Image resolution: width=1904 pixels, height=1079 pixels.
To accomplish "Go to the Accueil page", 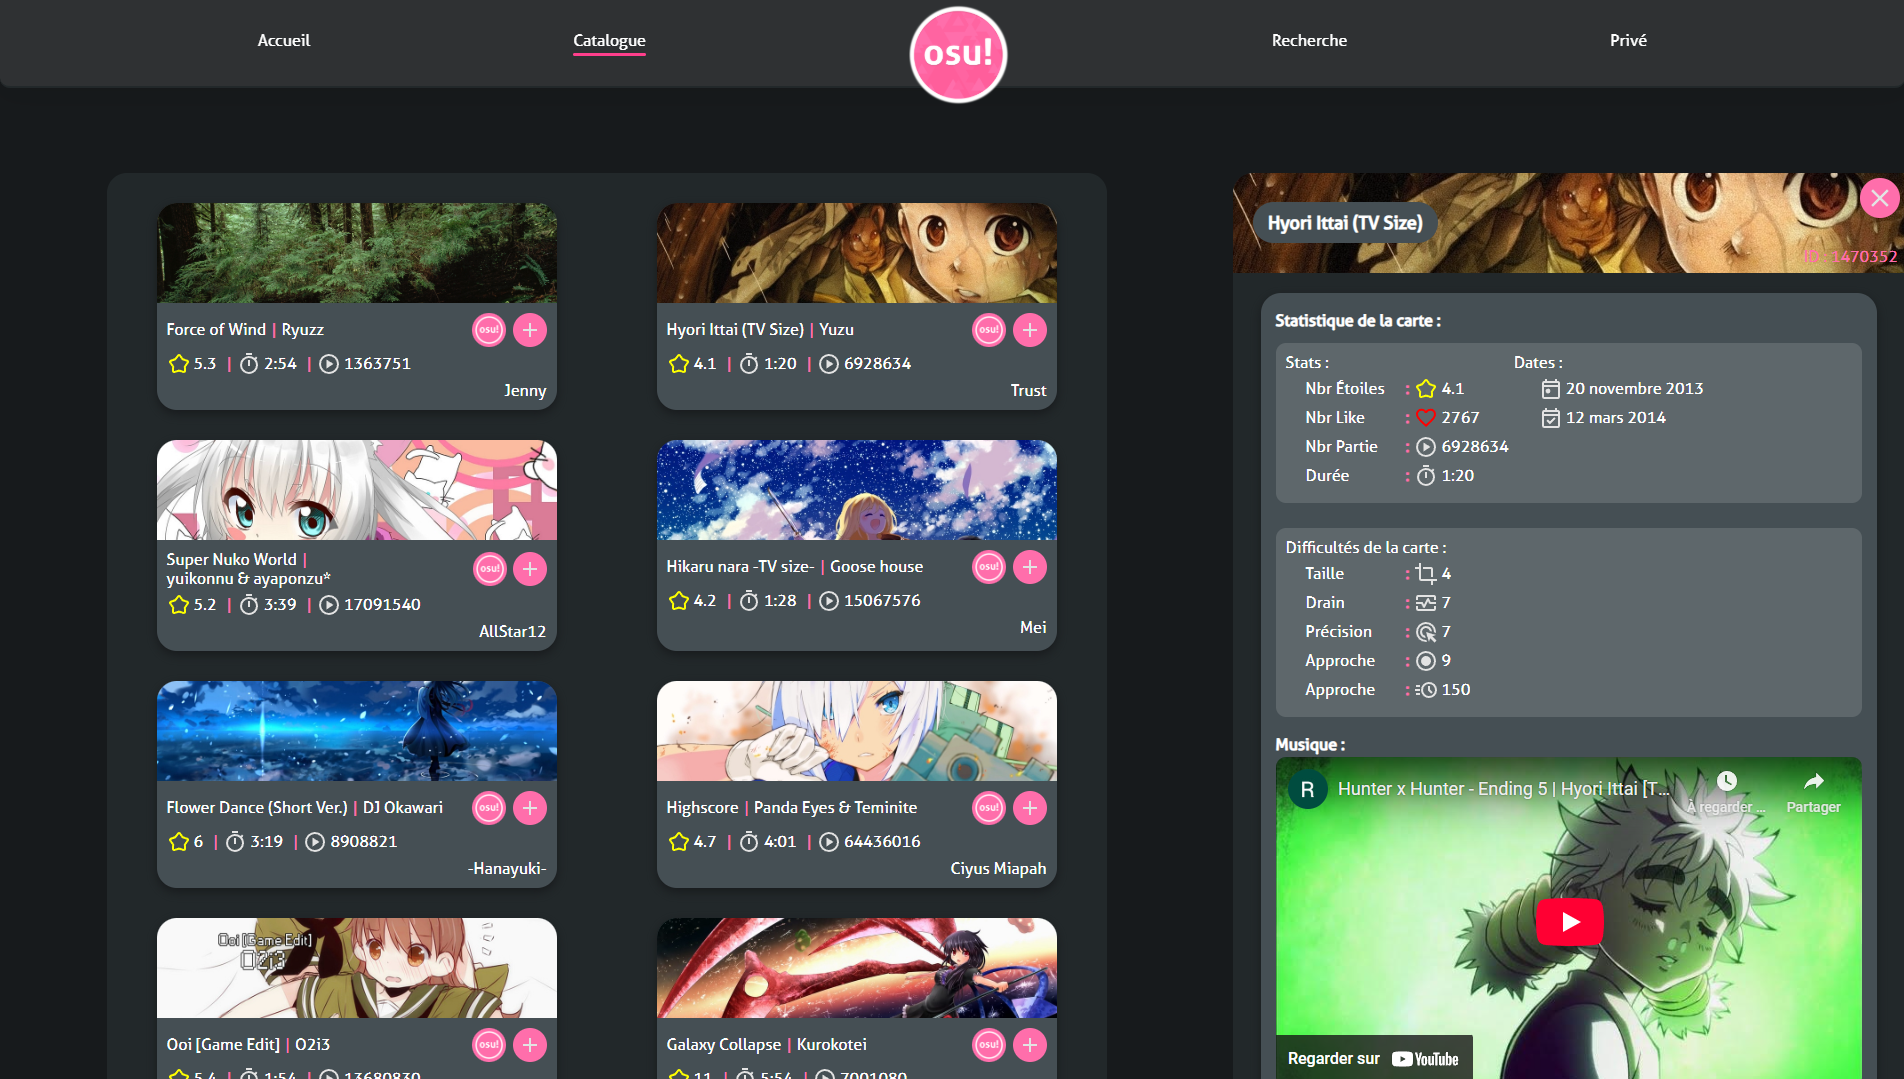I will tap(284, 41).
